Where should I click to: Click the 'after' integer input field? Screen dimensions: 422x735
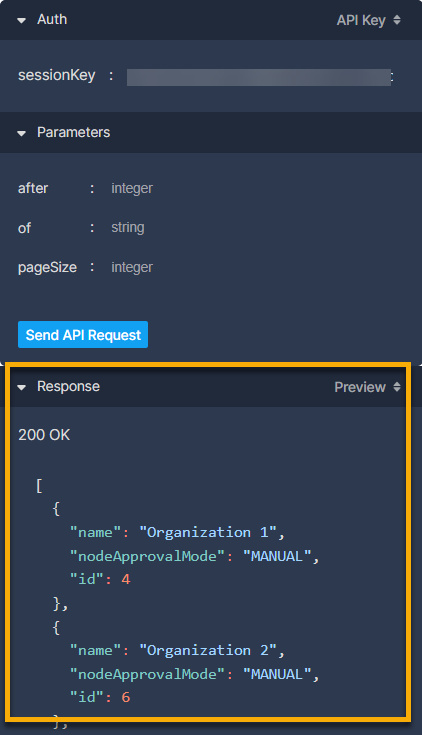tap(132, 188)
